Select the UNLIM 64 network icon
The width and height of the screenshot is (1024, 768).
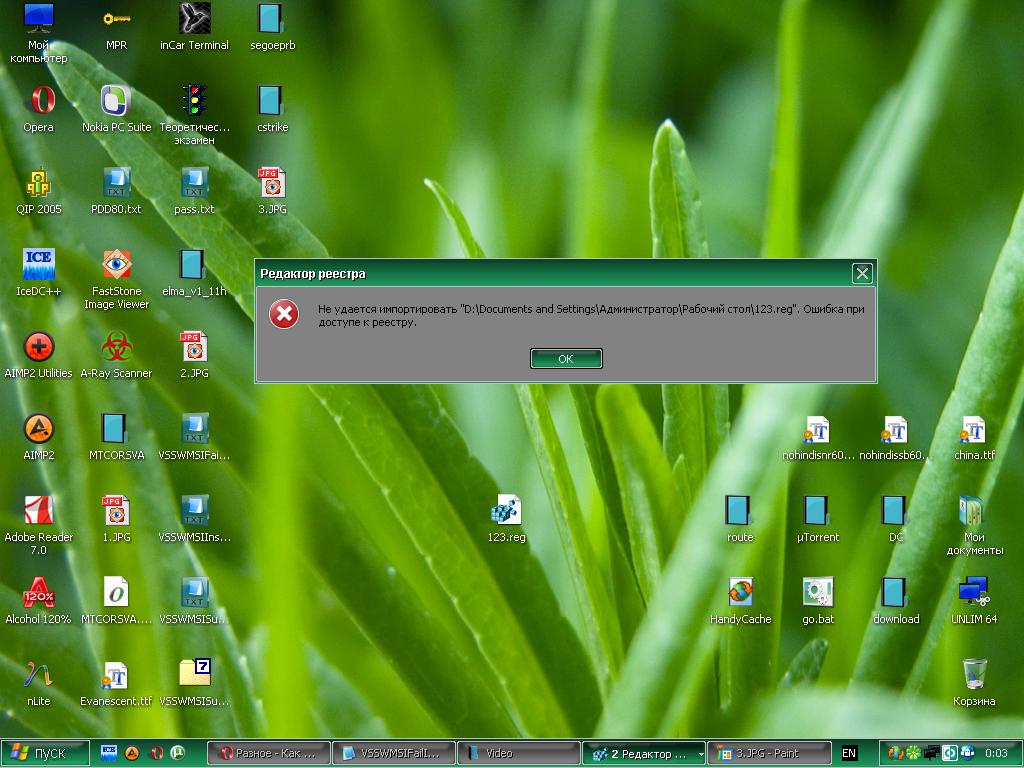974,600
